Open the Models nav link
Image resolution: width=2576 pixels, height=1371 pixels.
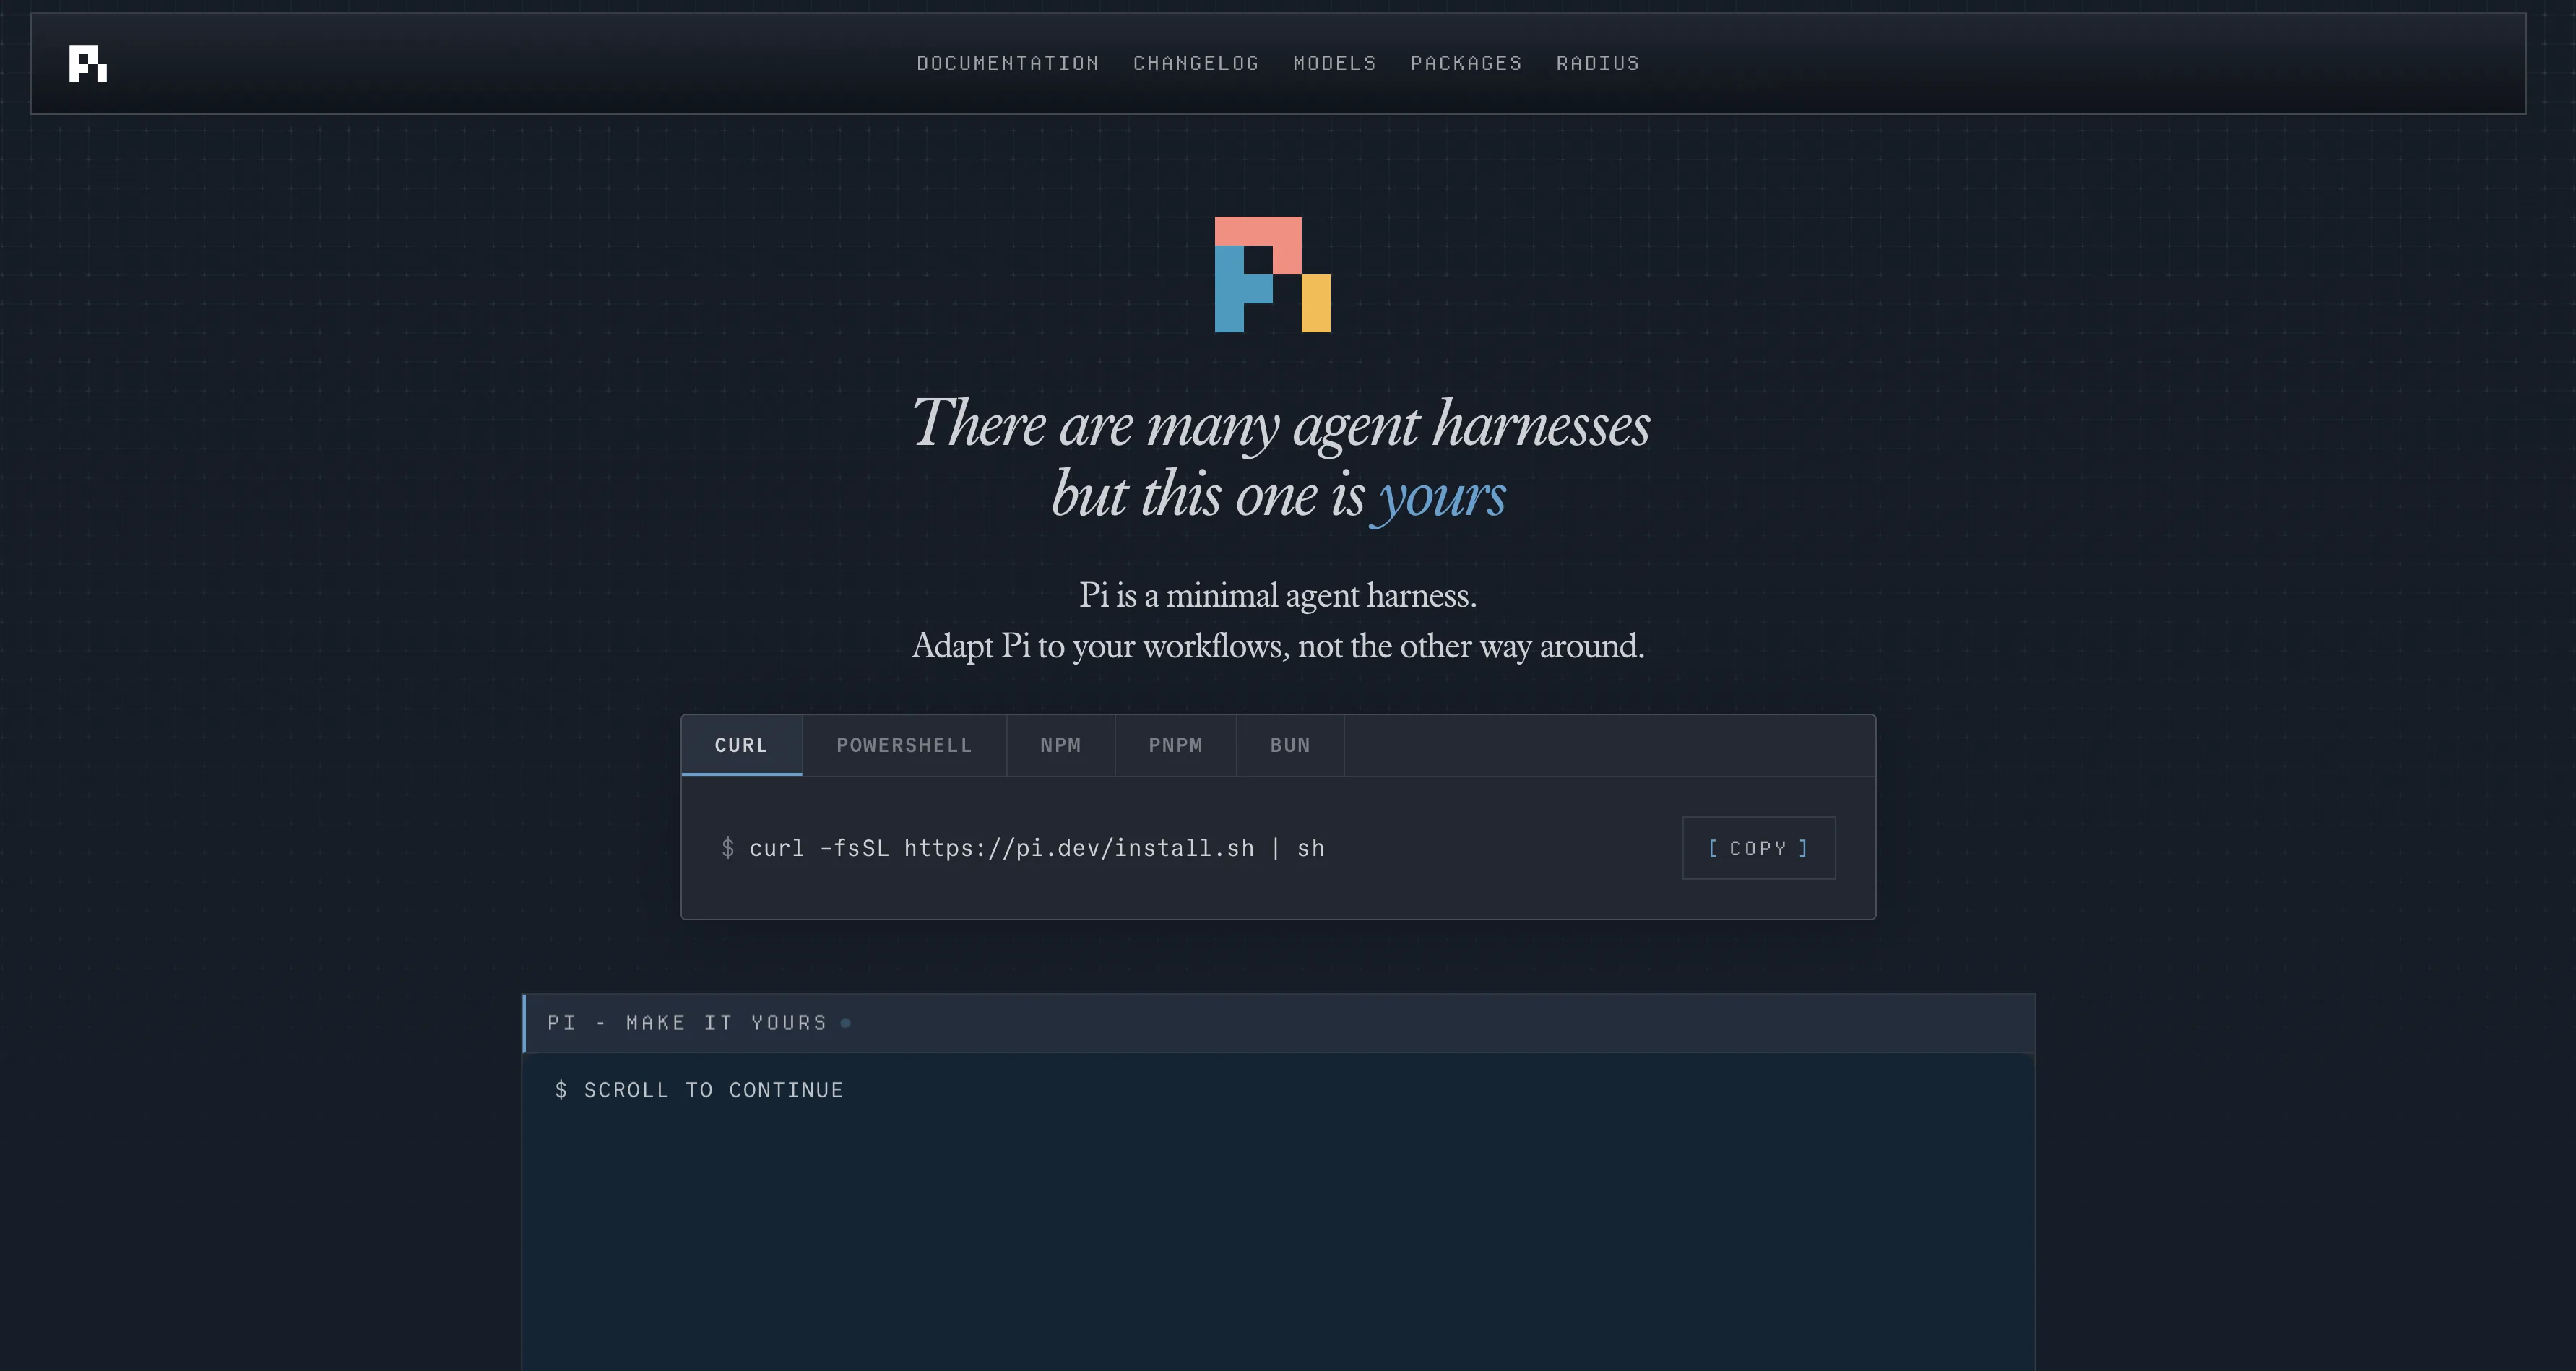(1335, 63)
